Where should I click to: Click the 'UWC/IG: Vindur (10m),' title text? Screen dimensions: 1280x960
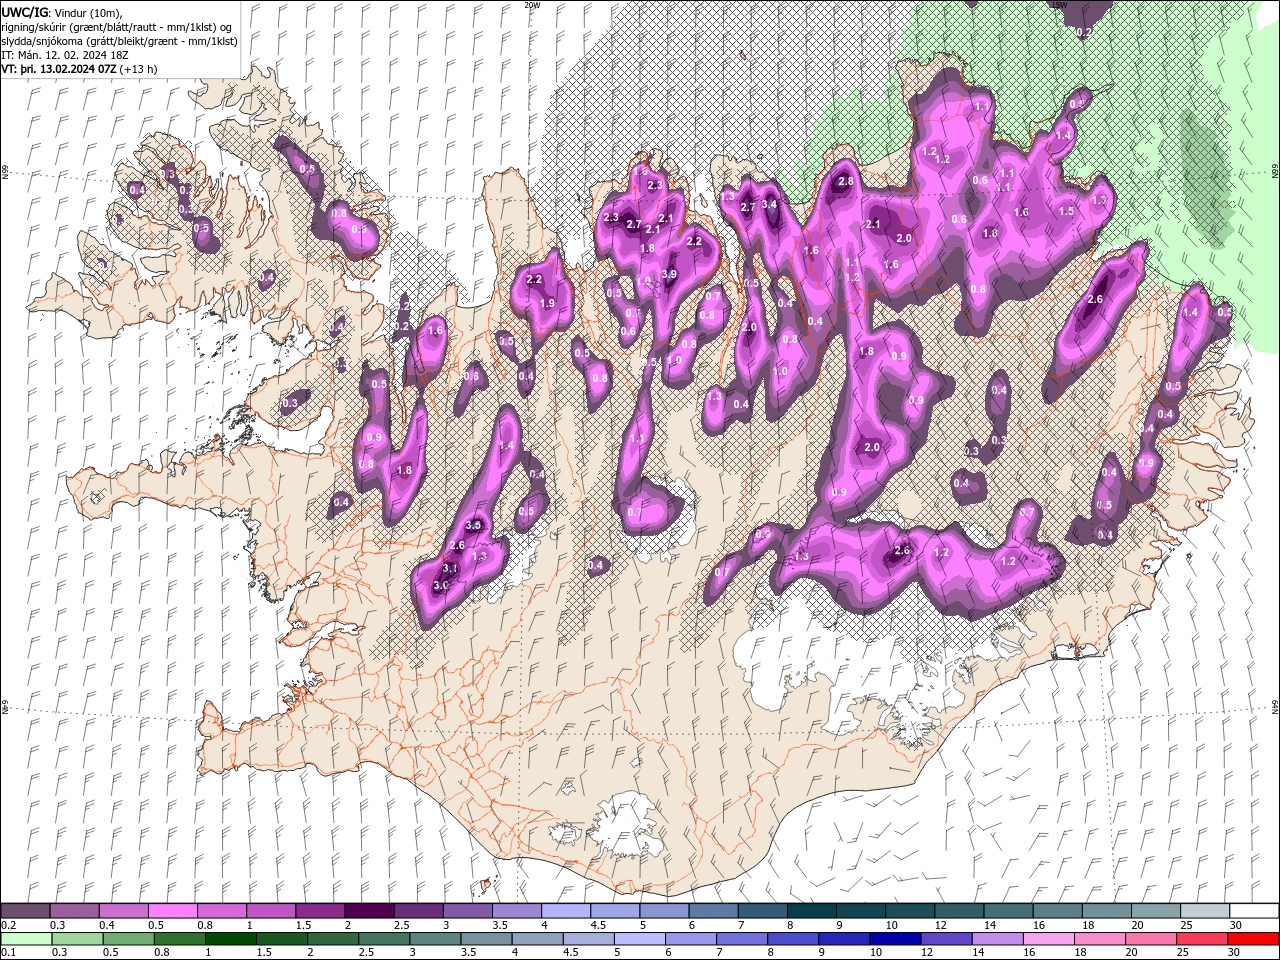click(61, 12)
